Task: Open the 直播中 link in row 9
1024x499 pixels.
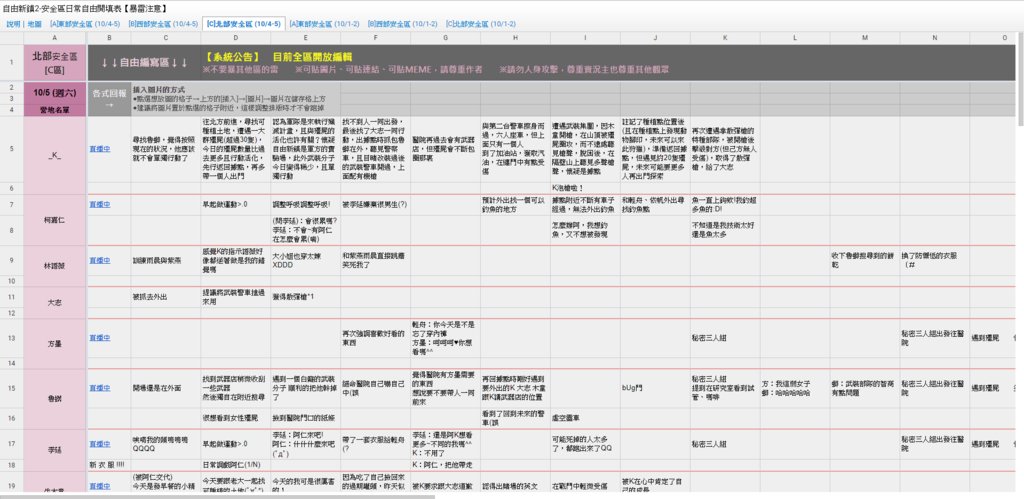Action: pos(100,260)
